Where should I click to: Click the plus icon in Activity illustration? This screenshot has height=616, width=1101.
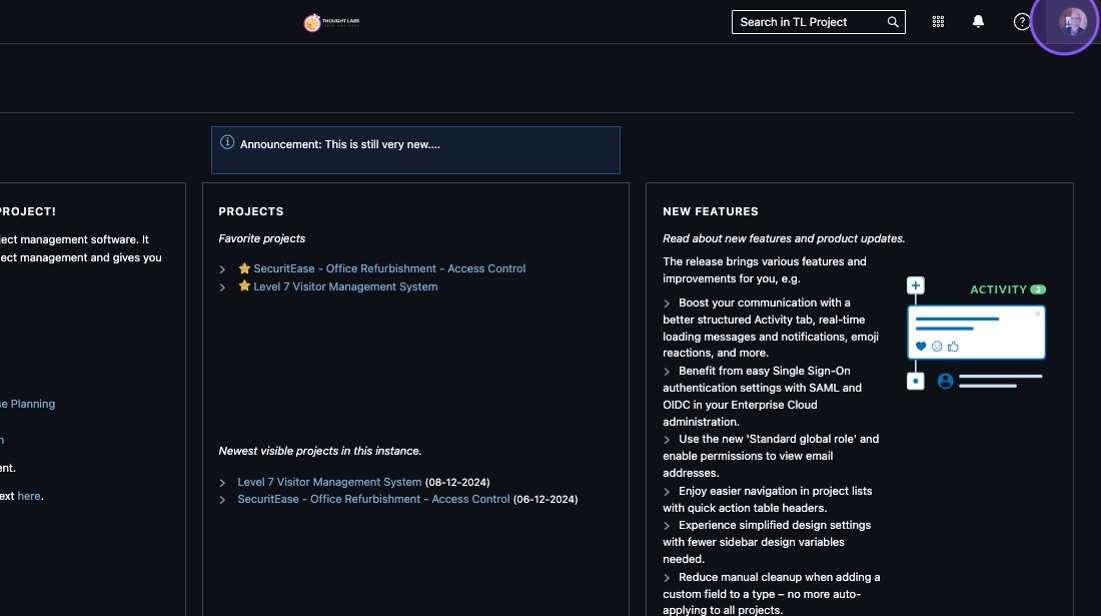click(915, 286)
